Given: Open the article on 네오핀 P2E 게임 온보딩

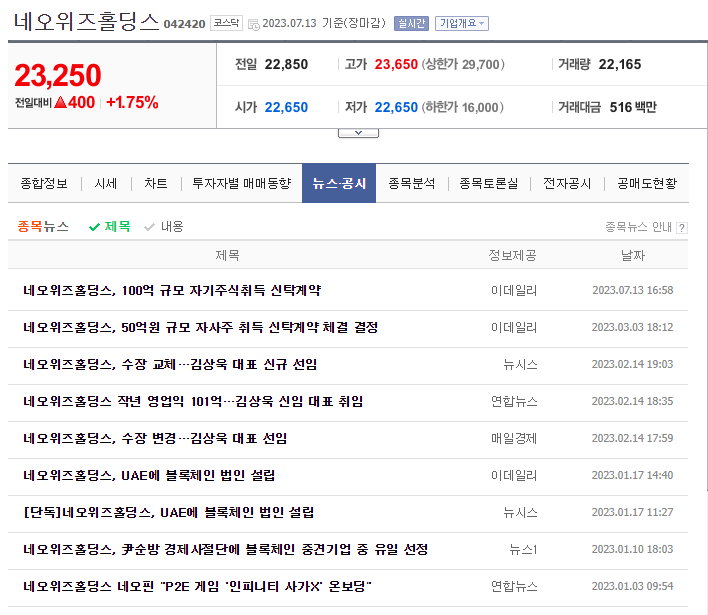Looking at the screenshot, I should 197,587.
